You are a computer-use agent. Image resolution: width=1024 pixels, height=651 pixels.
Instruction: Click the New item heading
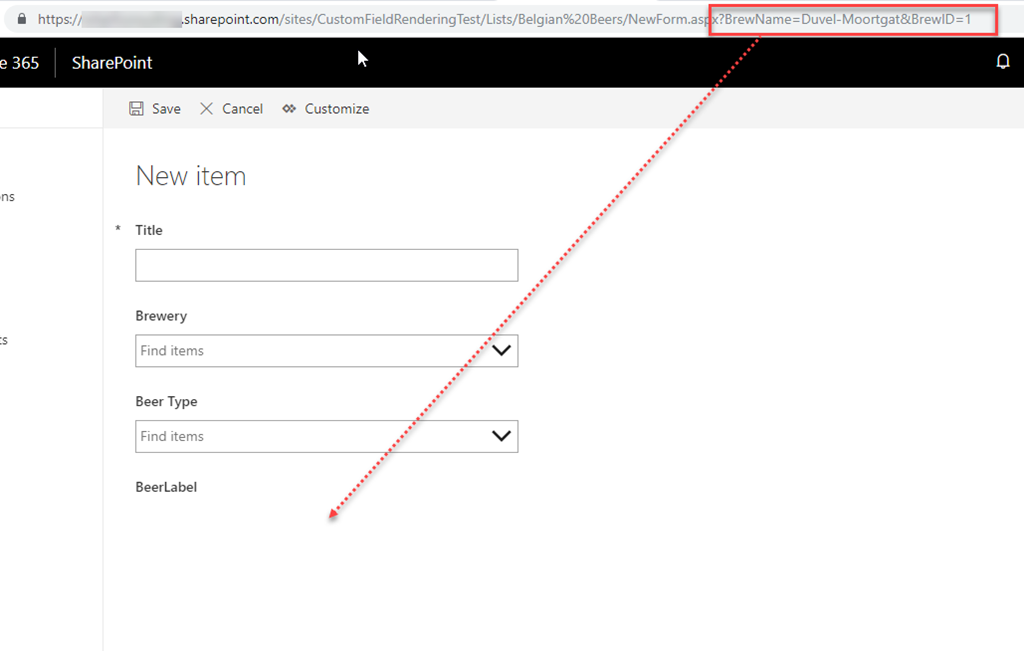(191, 176)
